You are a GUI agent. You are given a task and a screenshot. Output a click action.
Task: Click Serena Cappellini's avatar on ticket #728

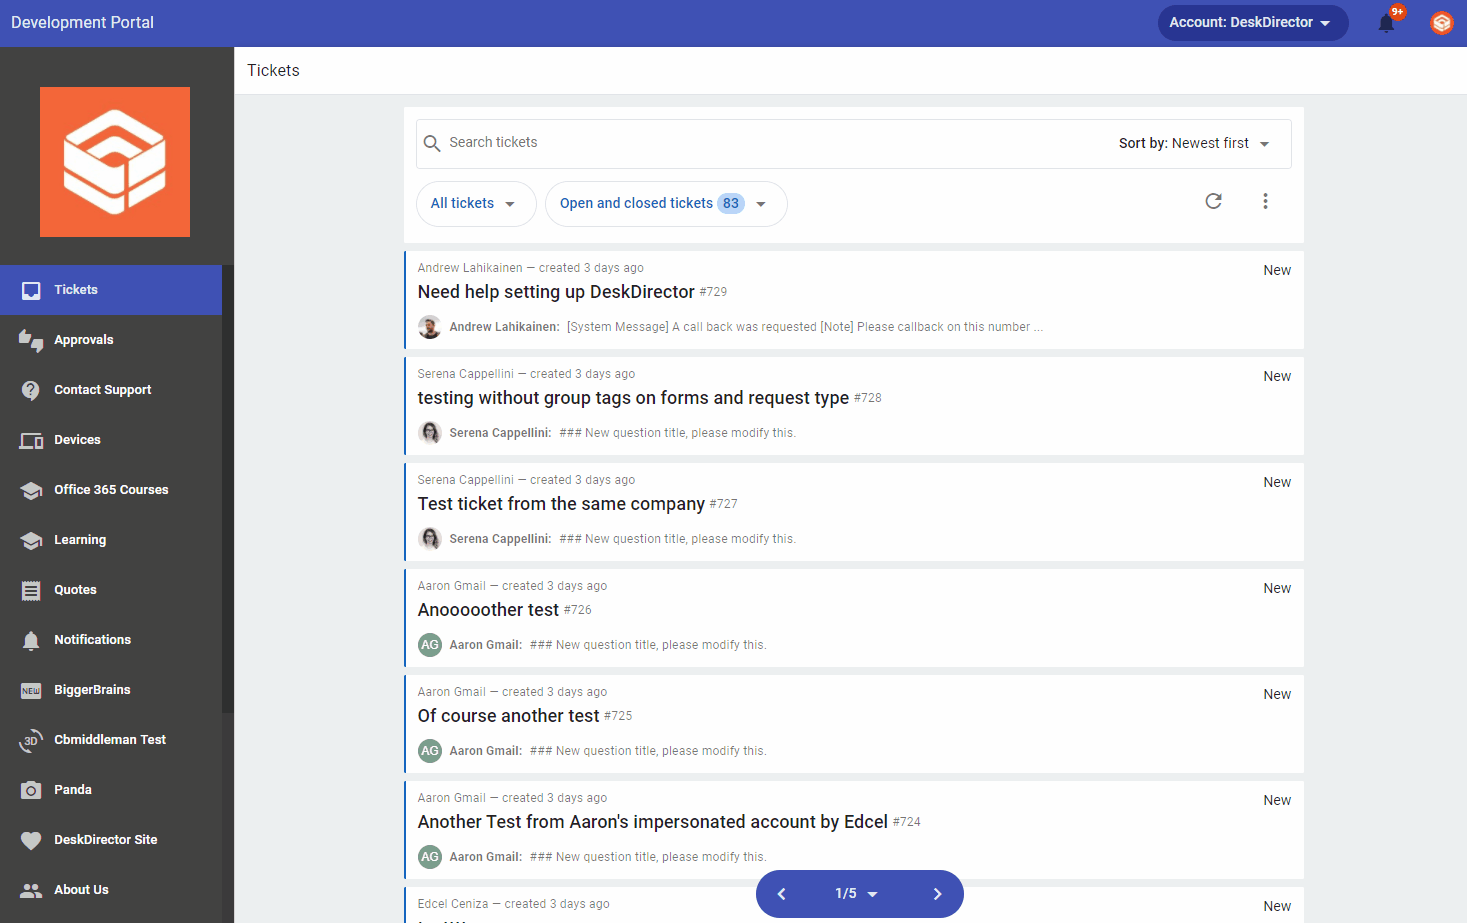tap(430, 433)
